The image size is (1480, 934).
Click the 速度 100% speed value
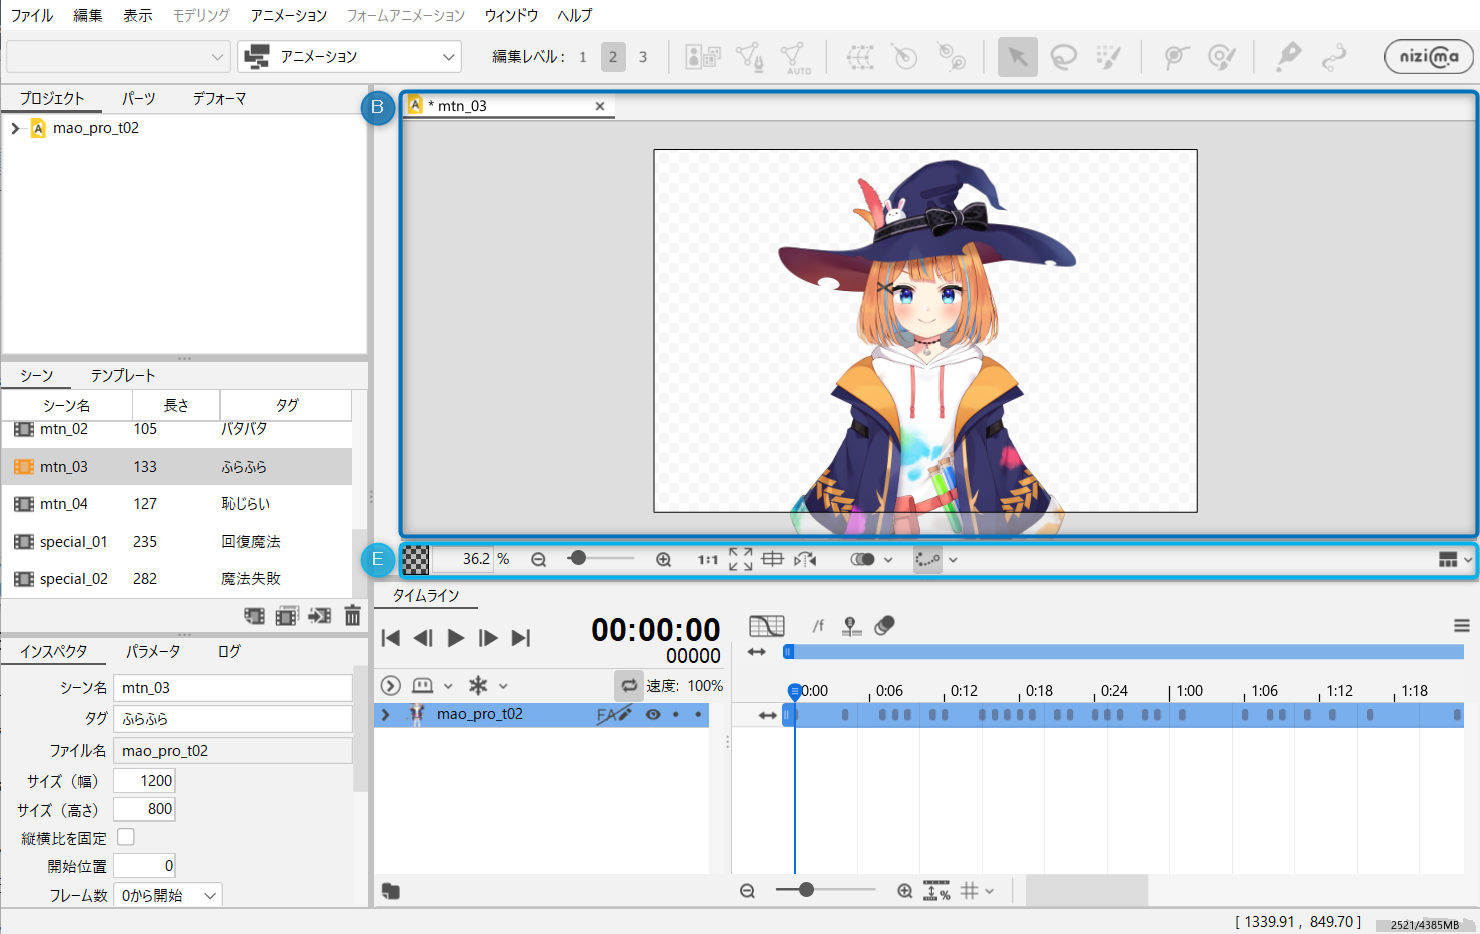pos(705,686)
